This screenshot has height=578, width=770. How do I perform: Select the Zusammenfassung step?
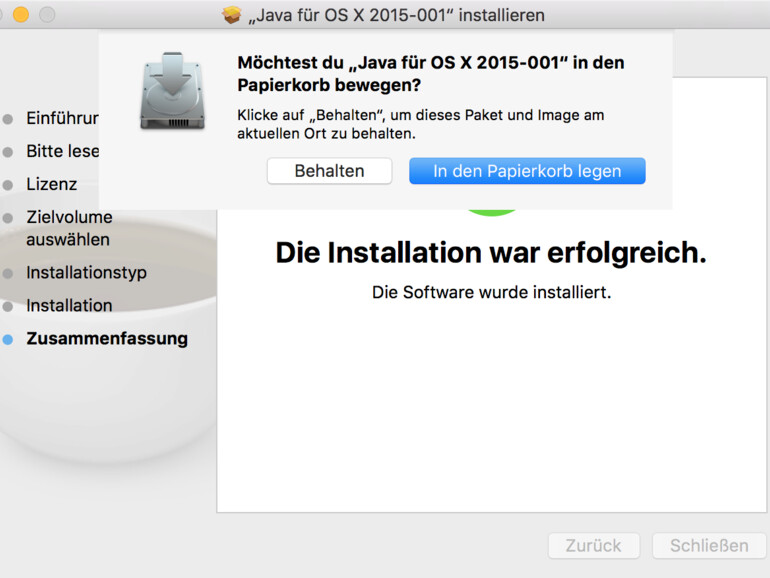coord(107,339)
